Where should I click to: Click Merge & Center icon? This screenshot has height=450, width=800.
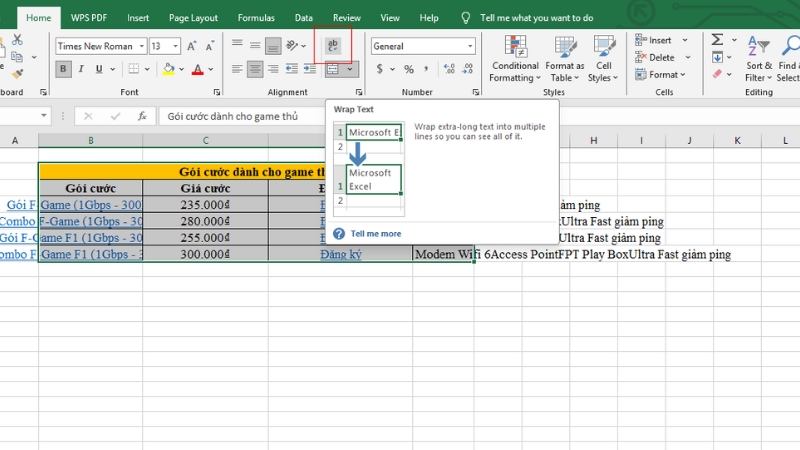click(334, 69)
